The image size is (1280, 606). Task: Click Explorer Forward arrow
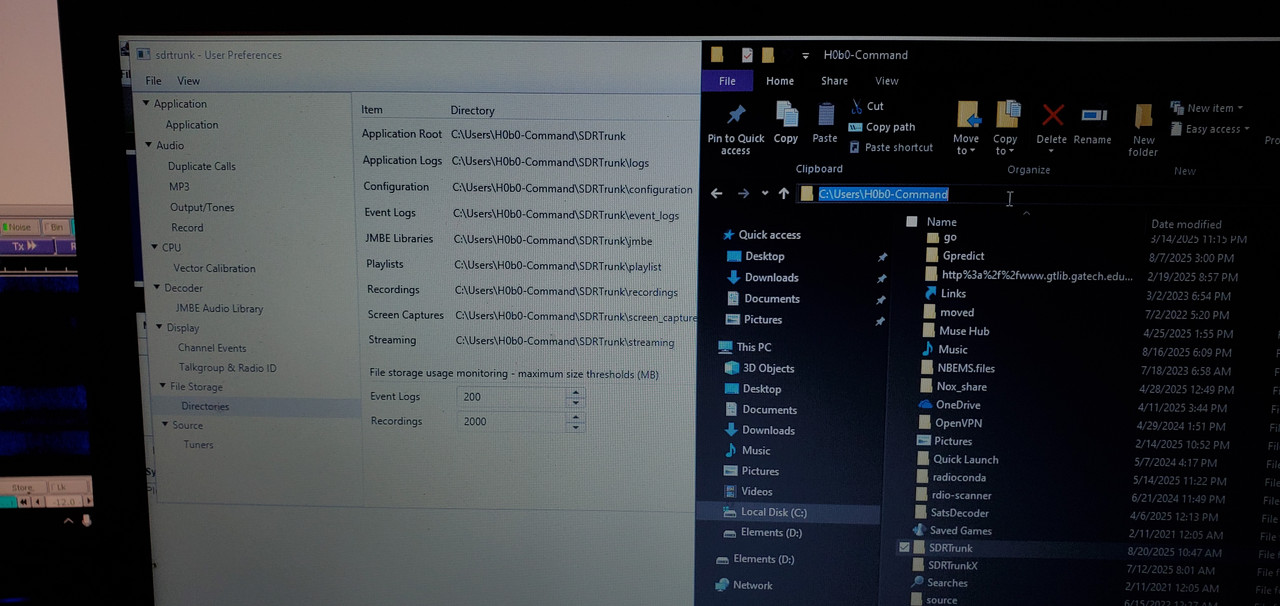point(743,194)
